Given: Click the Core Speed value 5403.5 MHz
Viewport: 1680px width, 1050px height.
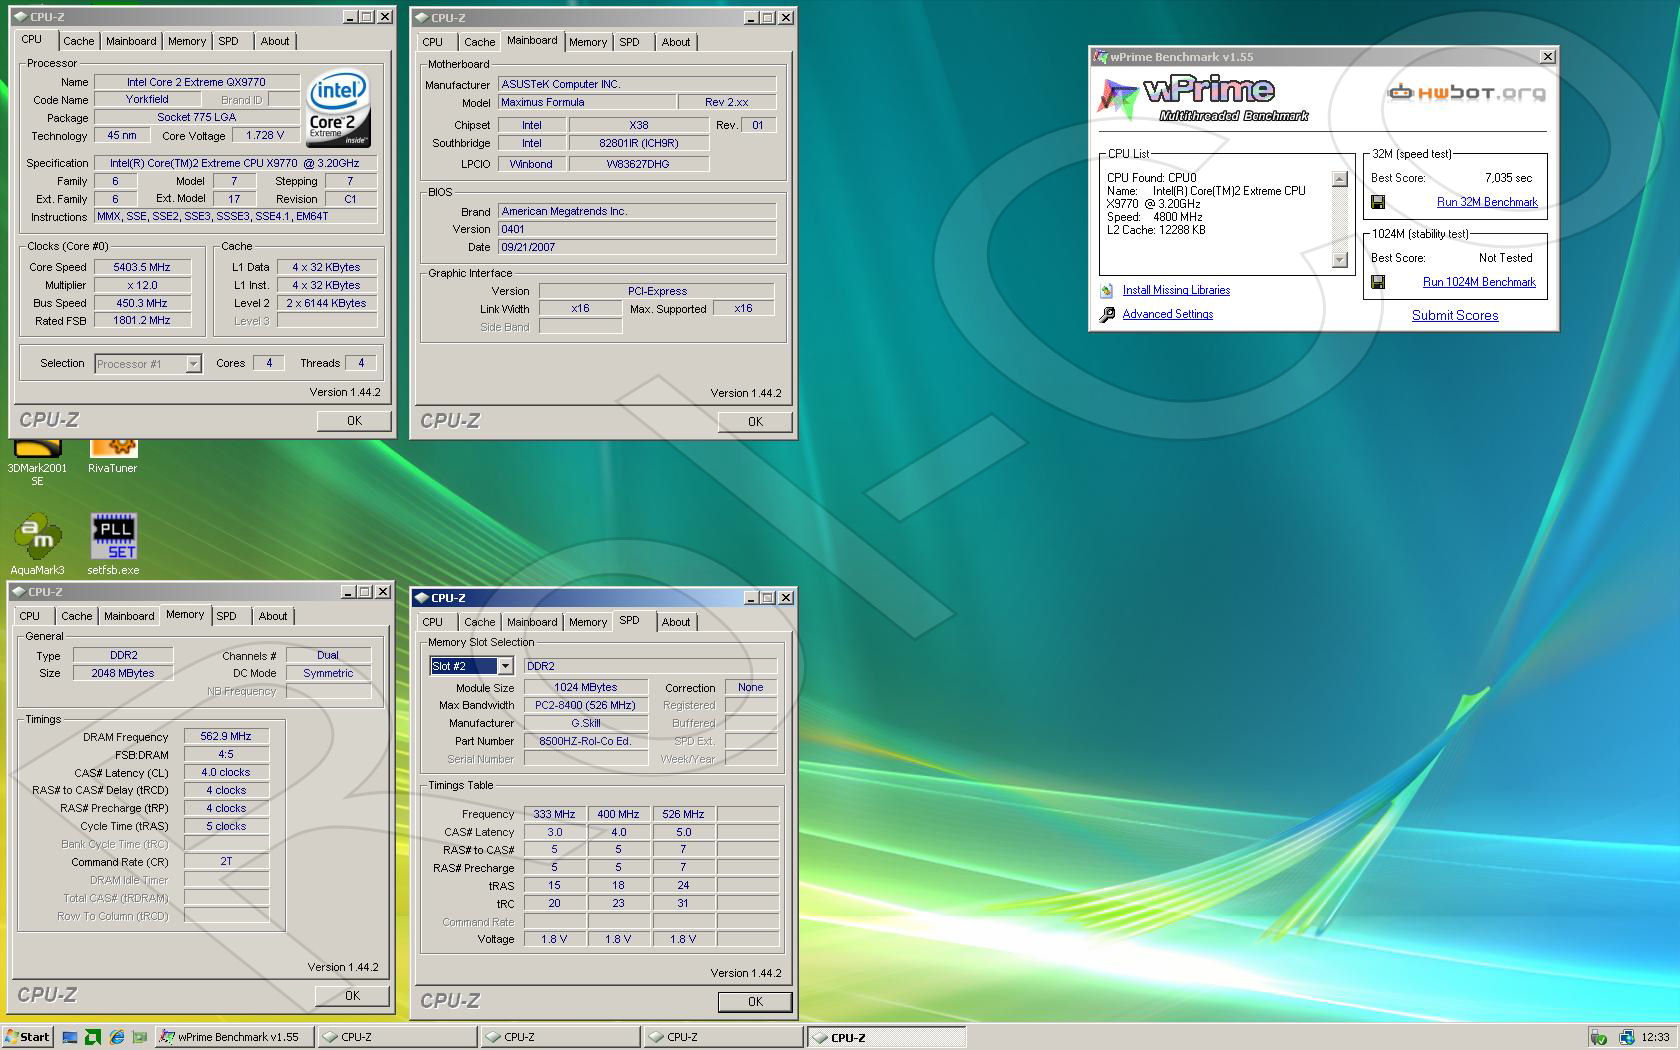Looking at the screenshot, I should click(142, 267).
